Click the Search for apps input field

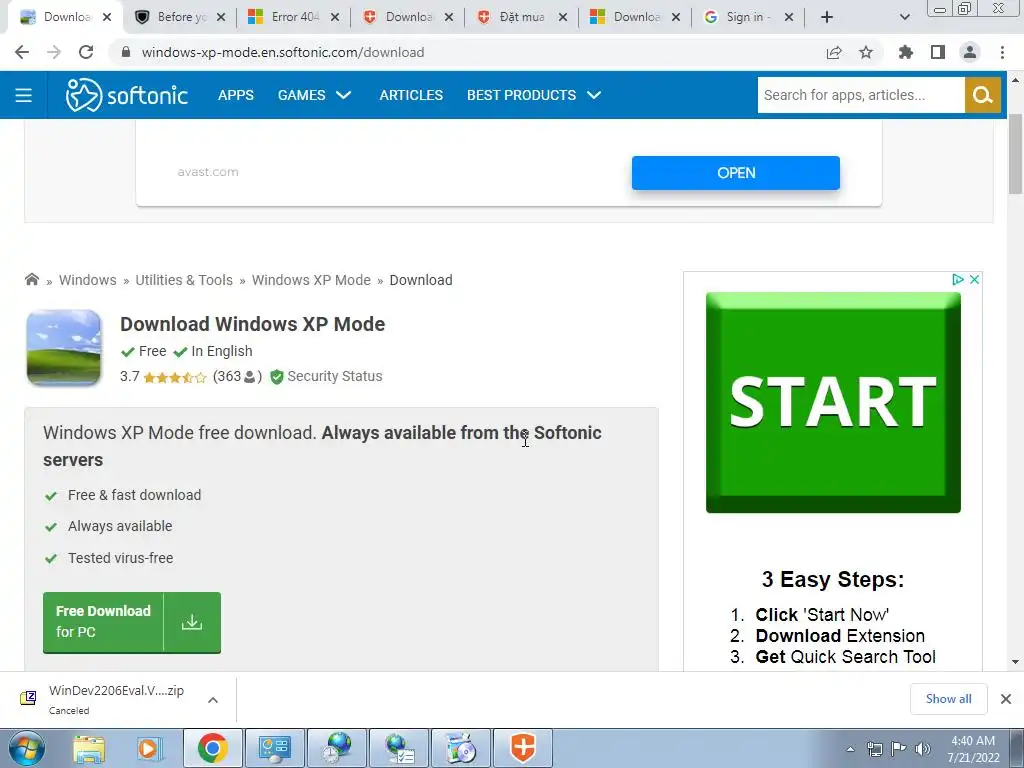861,95
